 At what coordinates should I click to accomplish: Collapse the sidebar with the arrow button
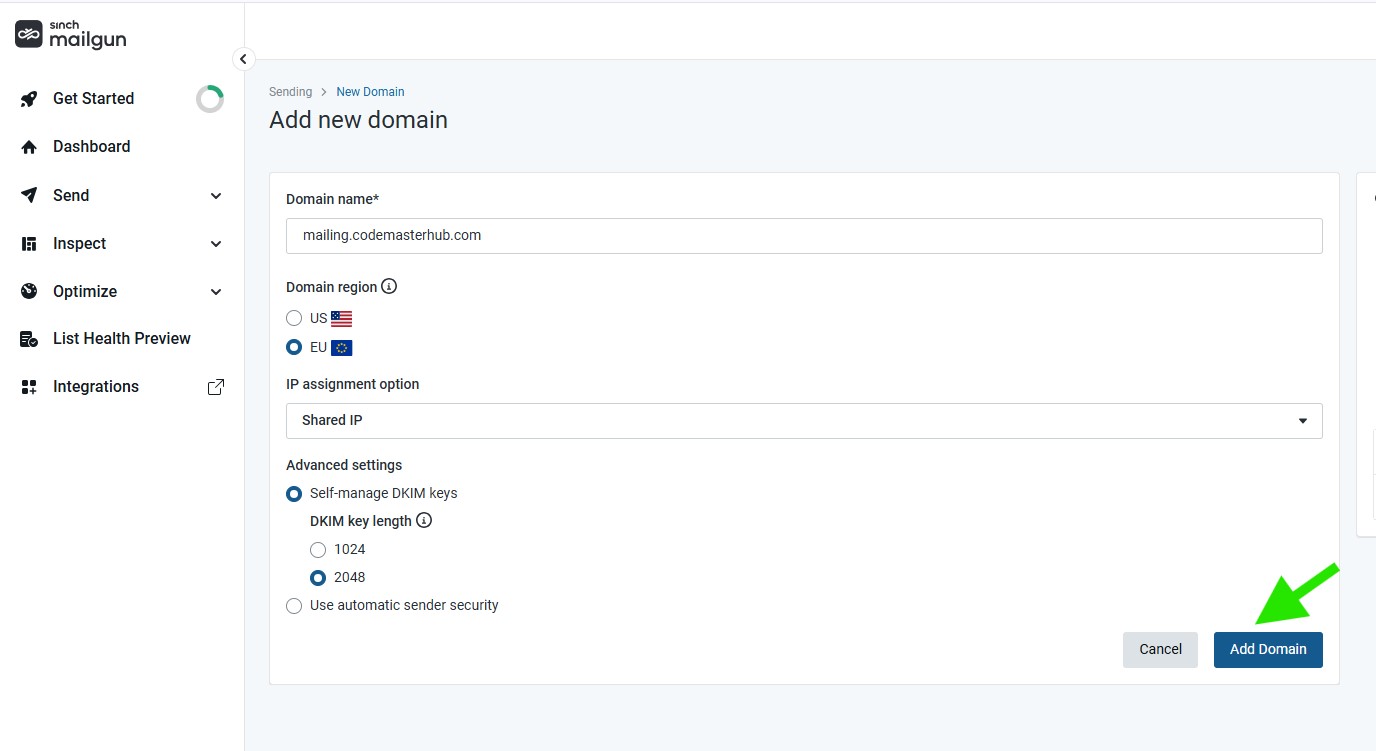[x=243, y=59]
